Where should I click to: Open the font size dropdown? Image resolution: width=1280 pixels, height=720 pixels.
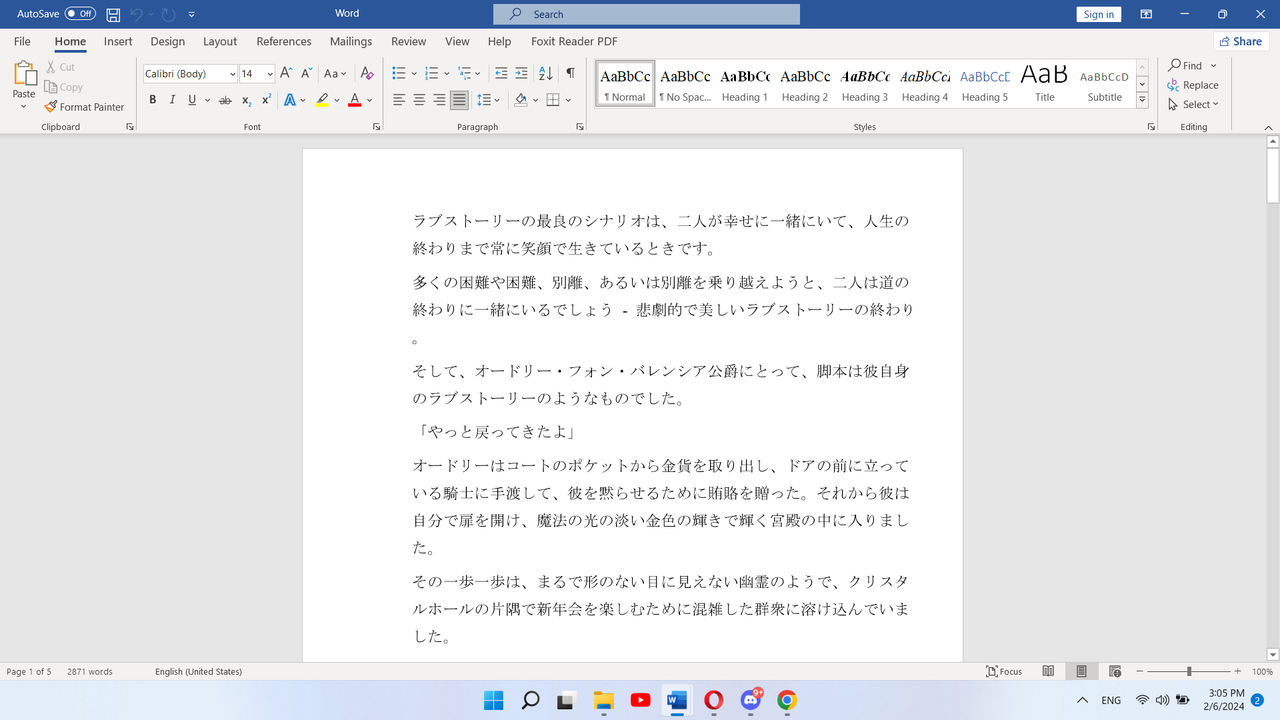[270, 74]
